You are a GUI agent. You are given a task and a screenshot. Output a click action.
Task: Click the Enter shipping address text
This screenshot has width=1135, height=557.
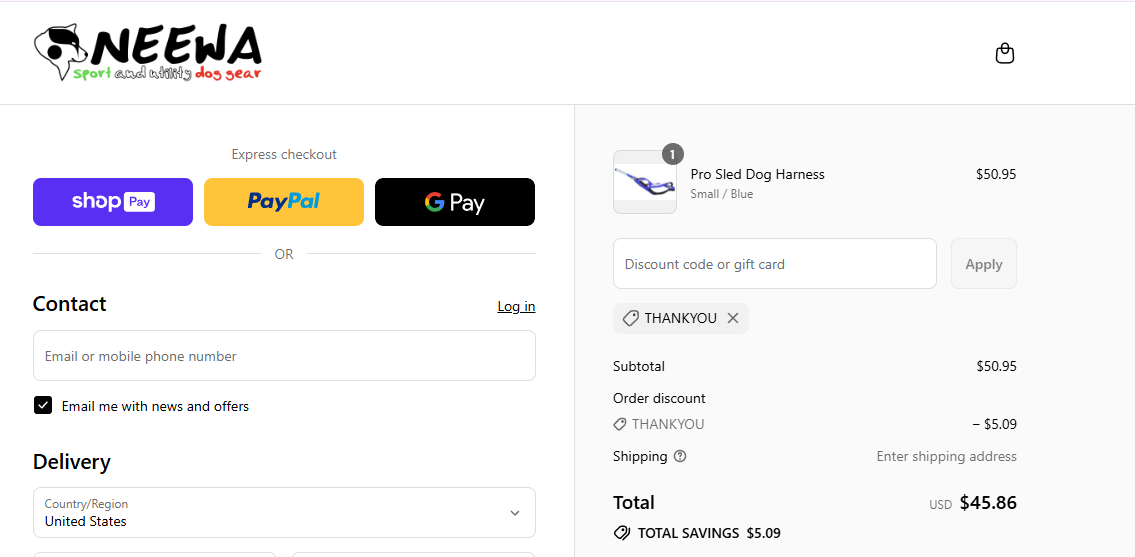(947, 456)
